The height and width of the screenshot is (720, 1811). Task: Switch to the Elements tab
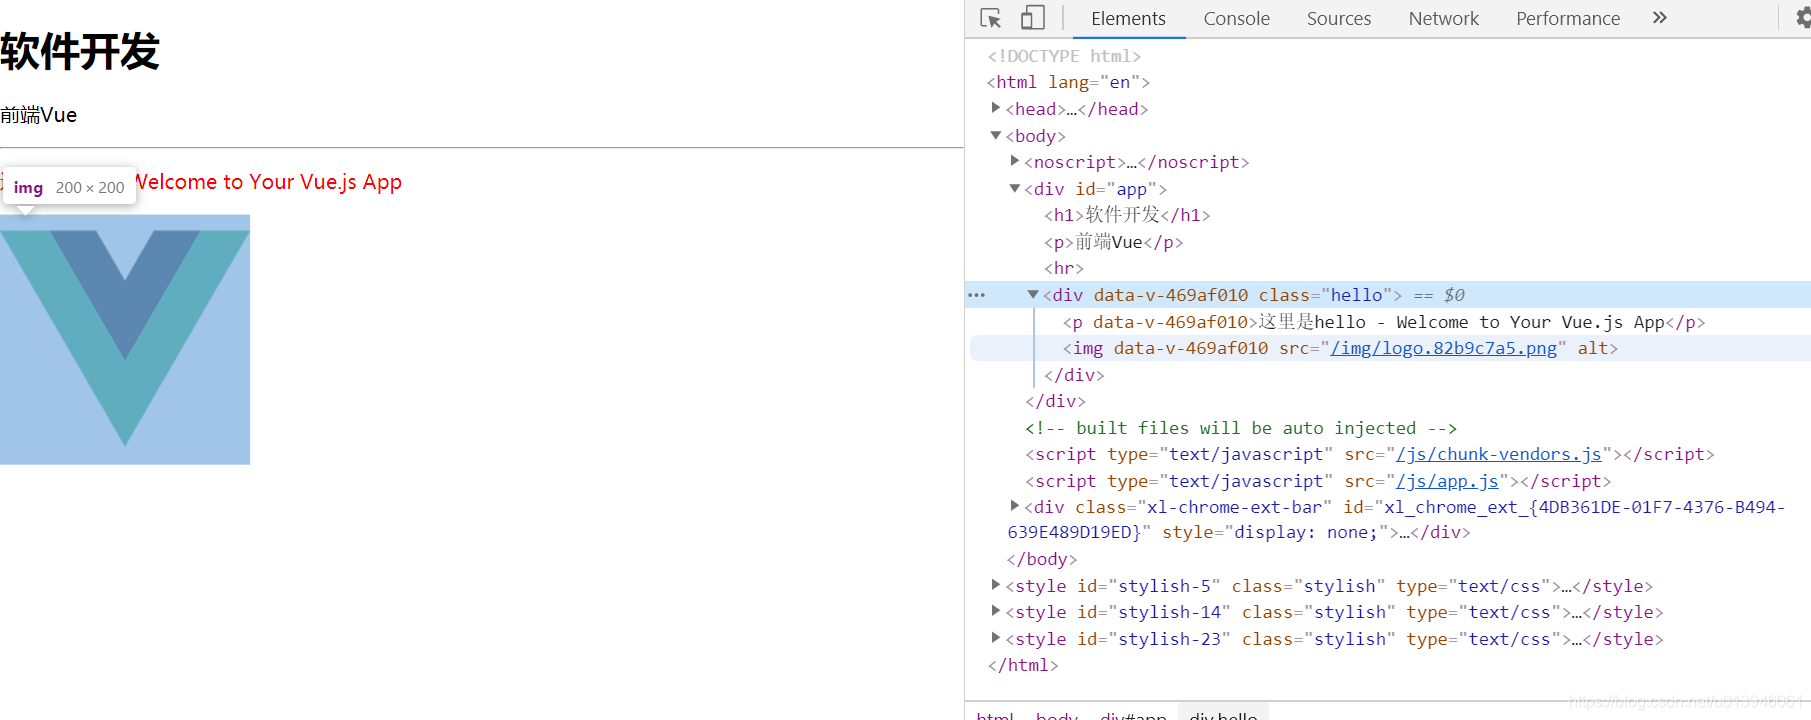(1128, 18)
